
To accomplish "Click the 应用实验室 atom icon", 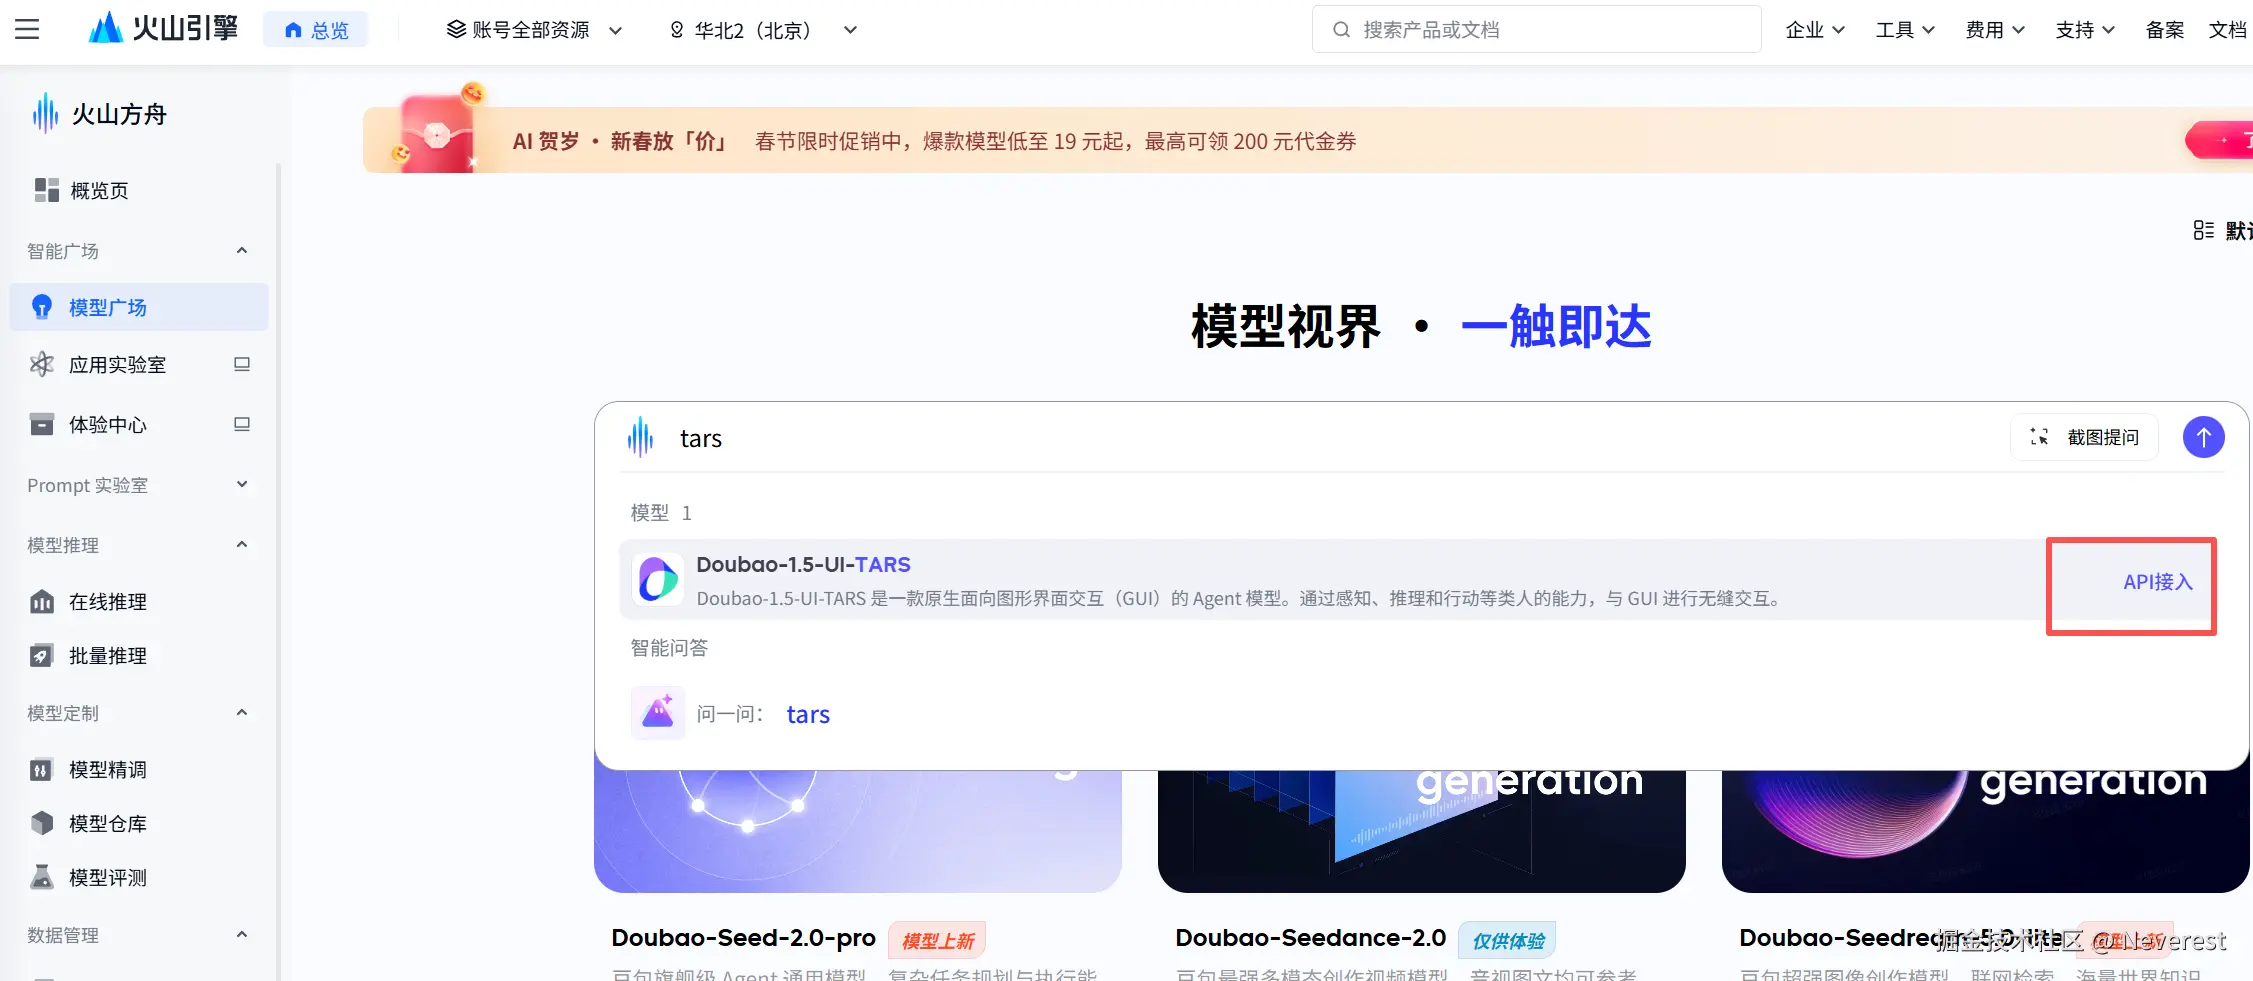I will 42,364.
